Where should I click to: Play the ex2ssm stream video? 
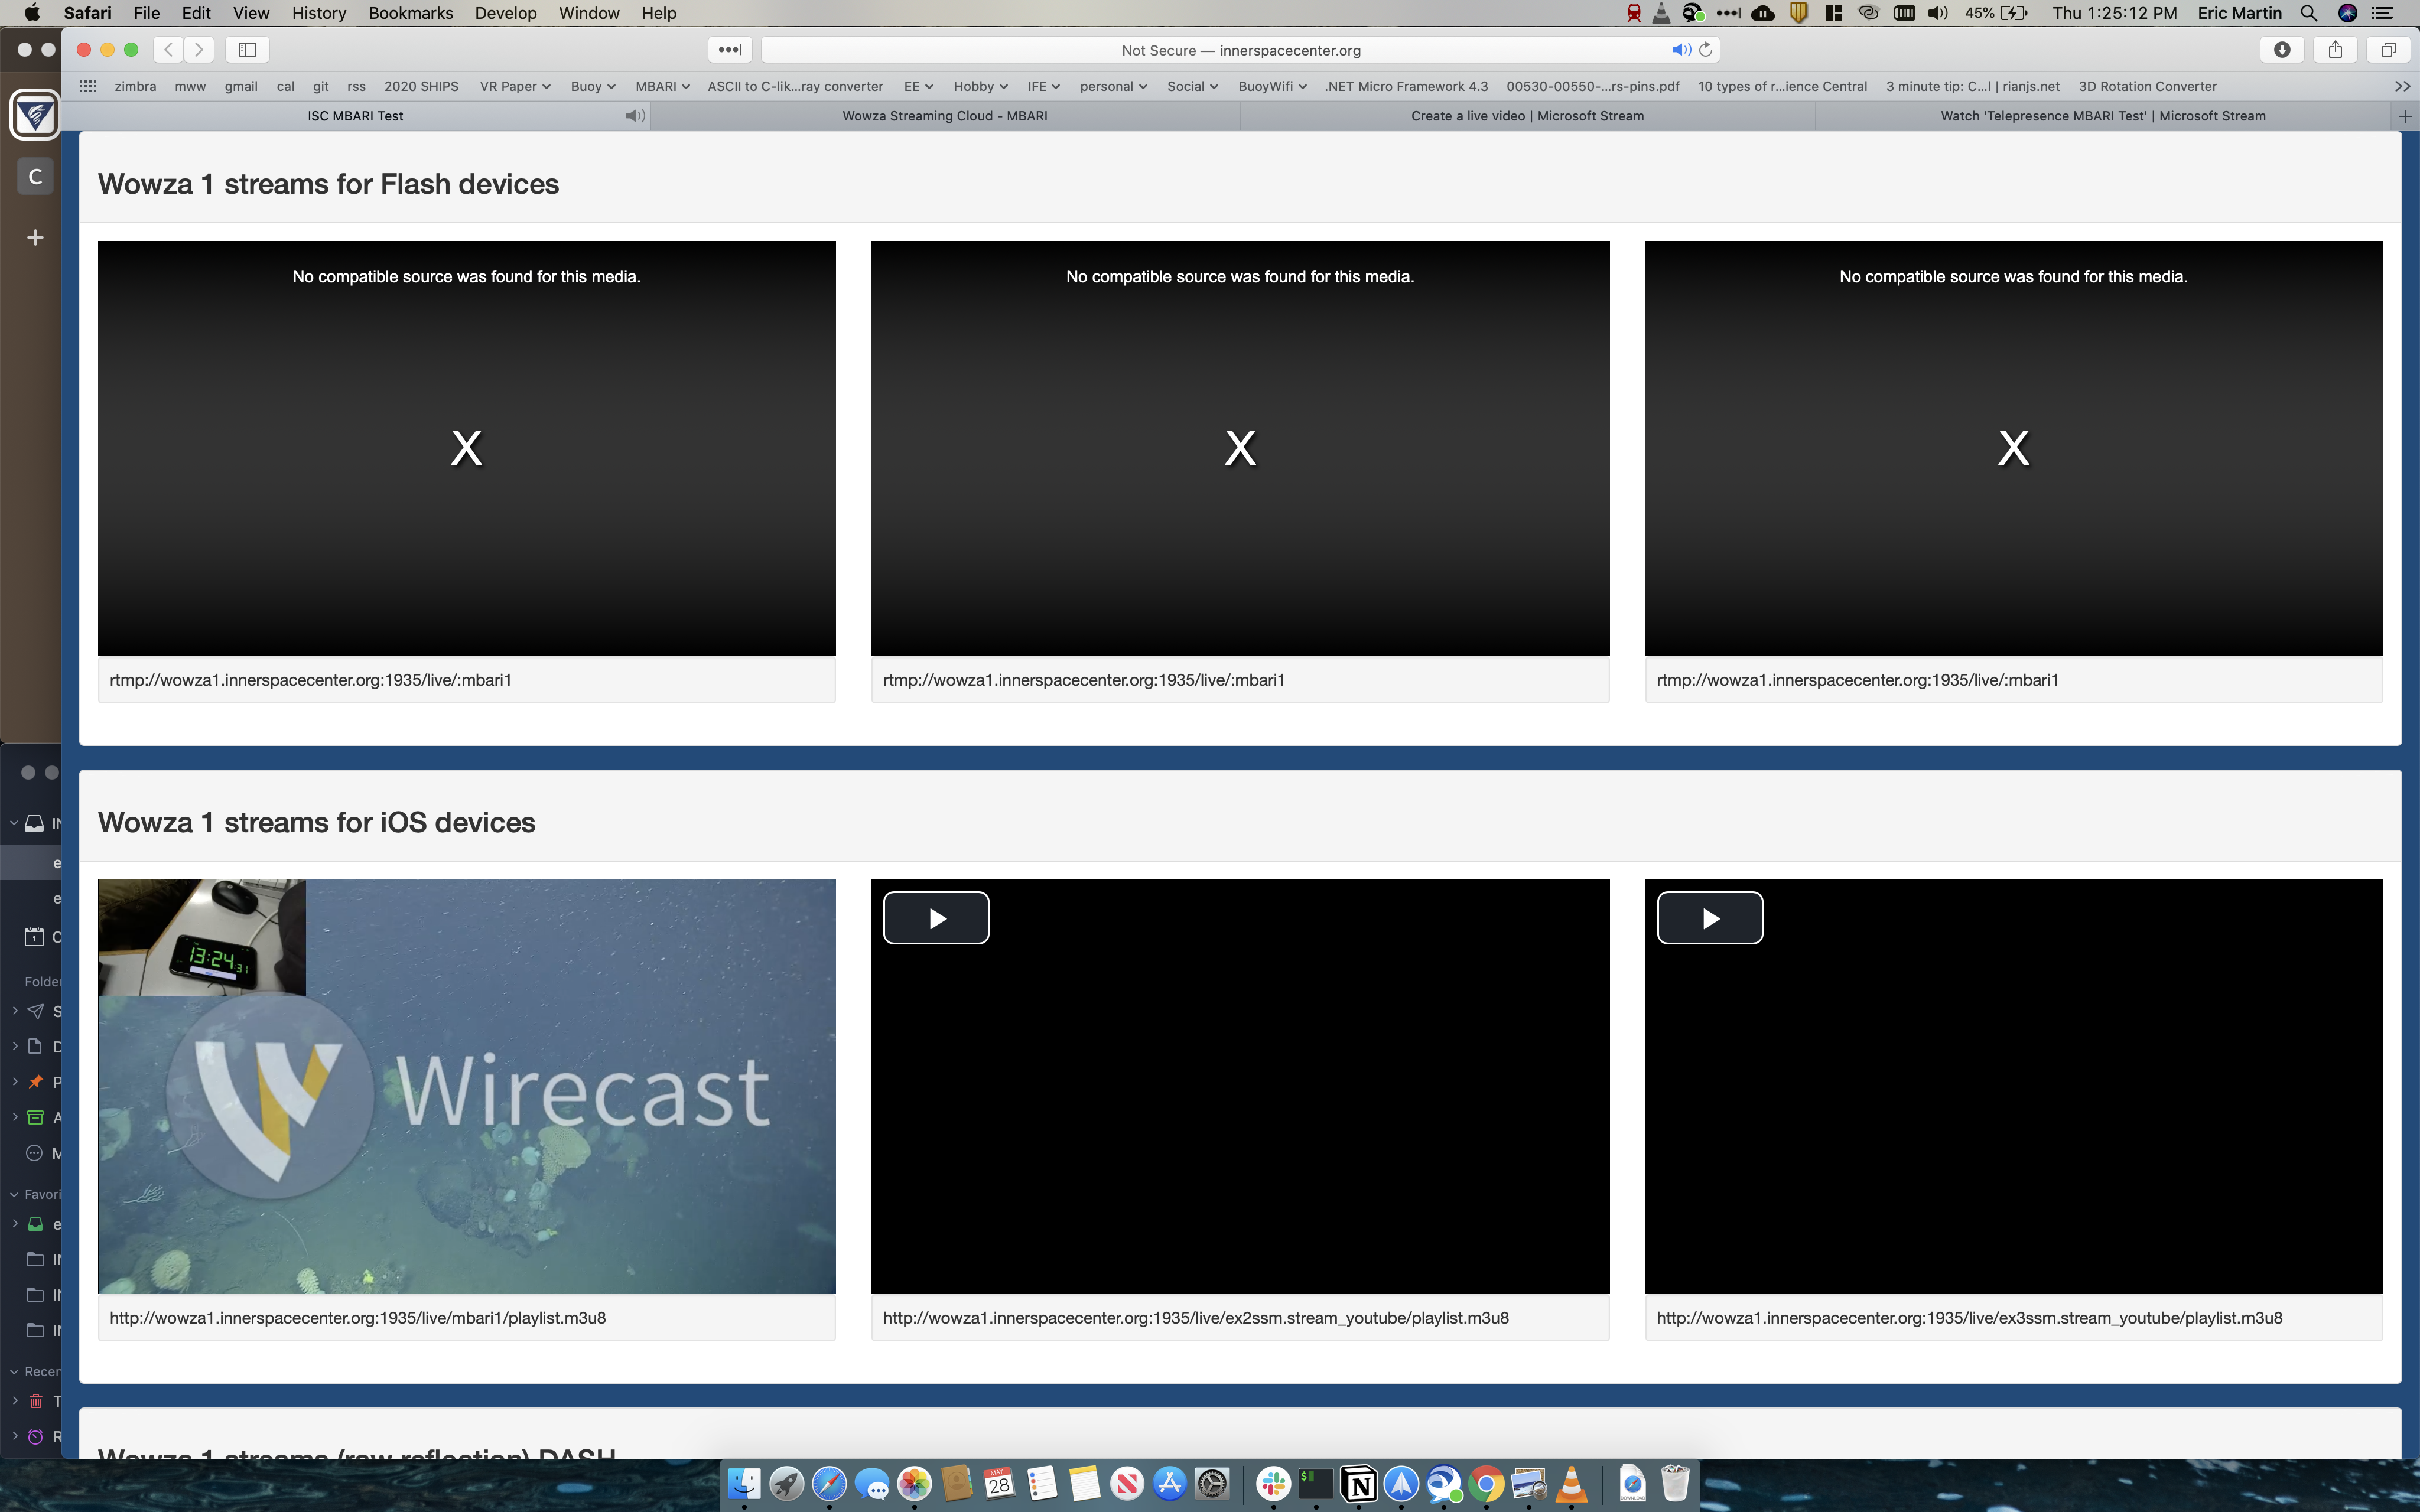click(x=936, y=918)
